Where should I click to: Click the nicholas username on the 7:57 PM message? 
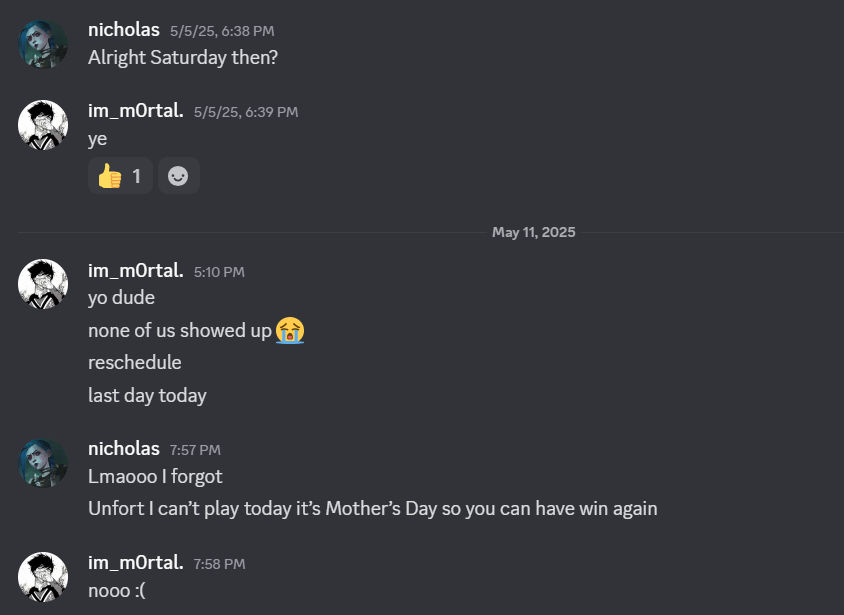tap(124, 449)
